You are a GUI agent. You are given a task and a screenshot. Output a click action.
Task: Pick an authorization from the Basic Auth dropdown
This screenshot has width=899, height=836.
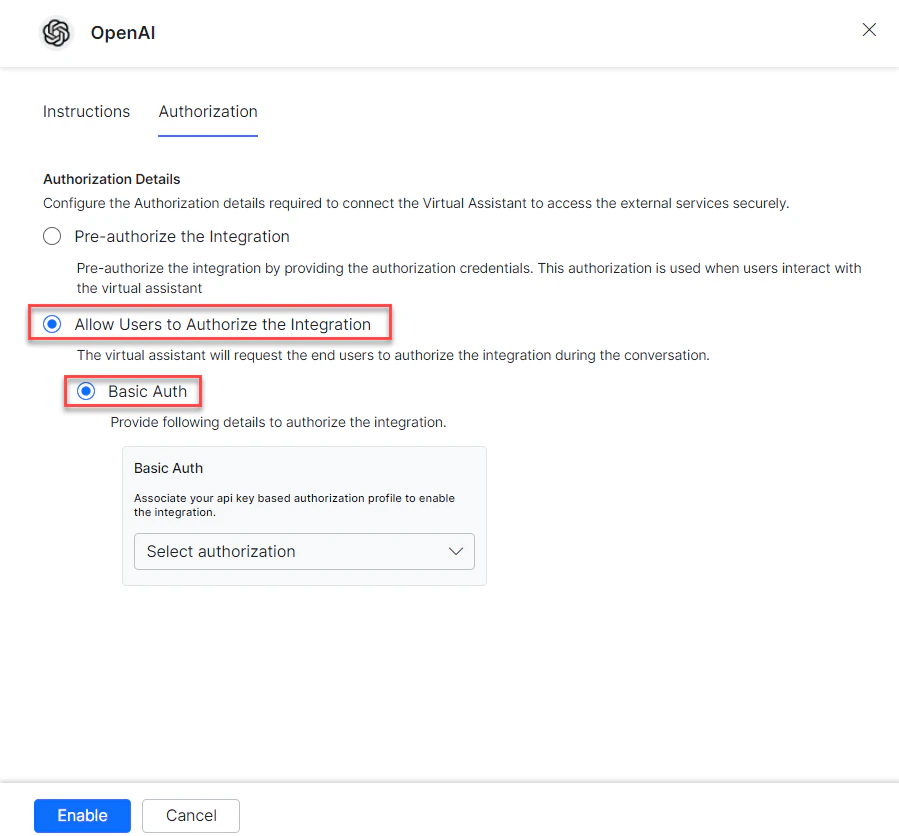(x=304, y=551)
